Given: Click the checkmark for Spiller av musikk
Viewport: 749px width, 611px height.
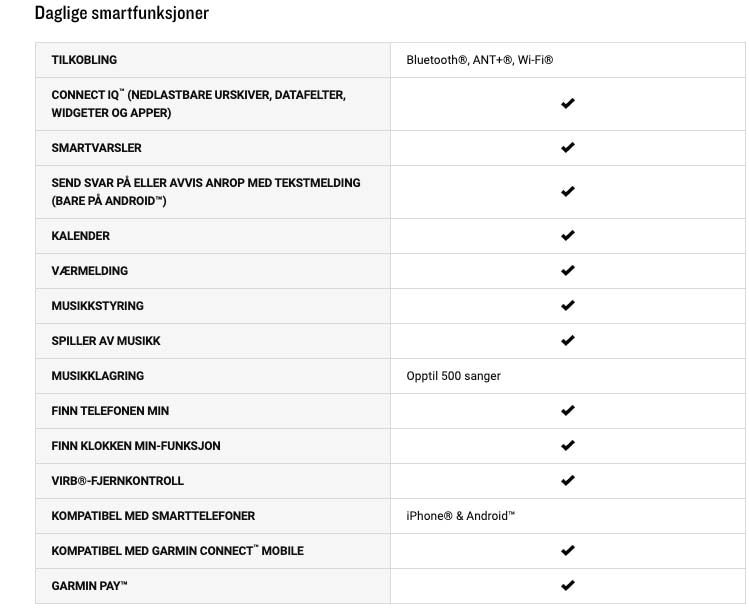Looking at the screenshot, I should click(567, 341).
